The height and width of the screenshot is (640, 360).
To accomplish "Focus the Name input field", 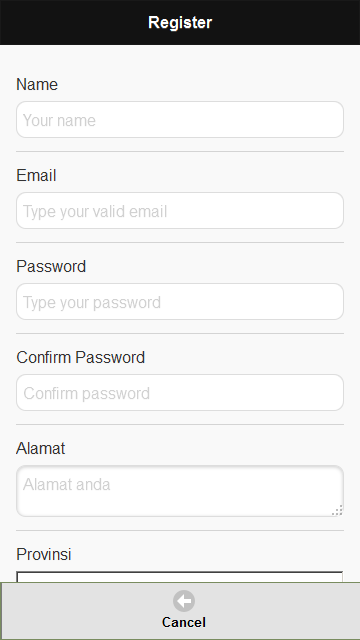I will coord(180,120).
